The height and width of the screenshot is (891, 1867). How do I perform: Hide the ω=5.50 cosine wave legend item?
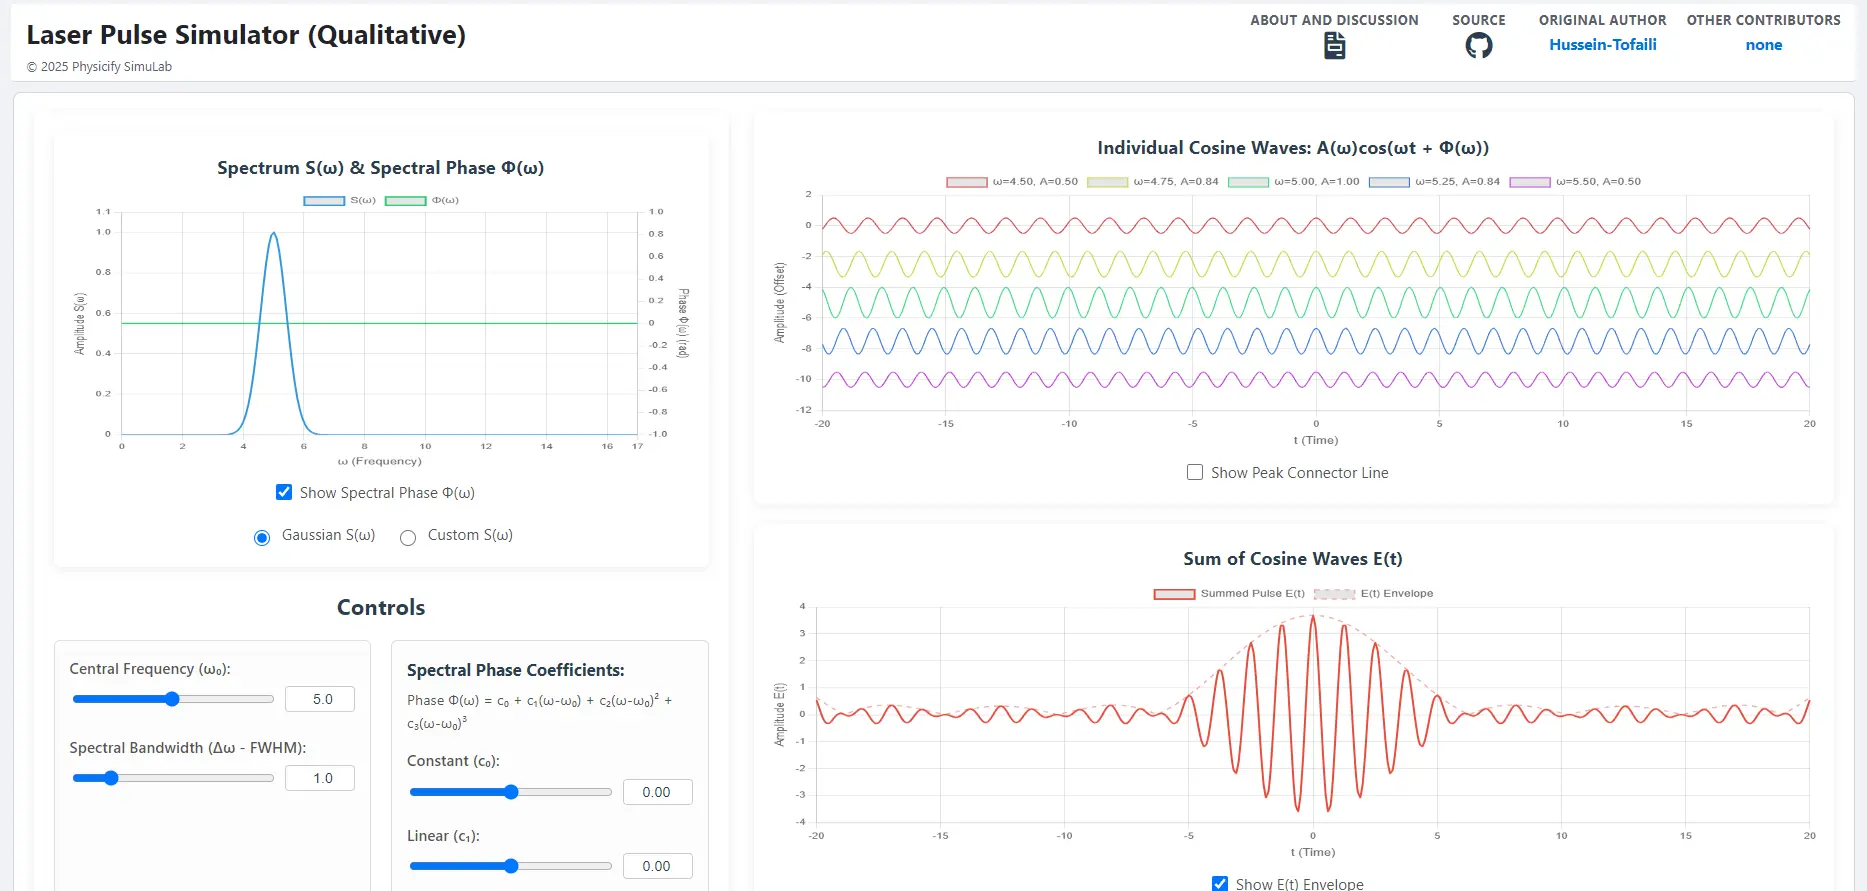[1529, 182]
